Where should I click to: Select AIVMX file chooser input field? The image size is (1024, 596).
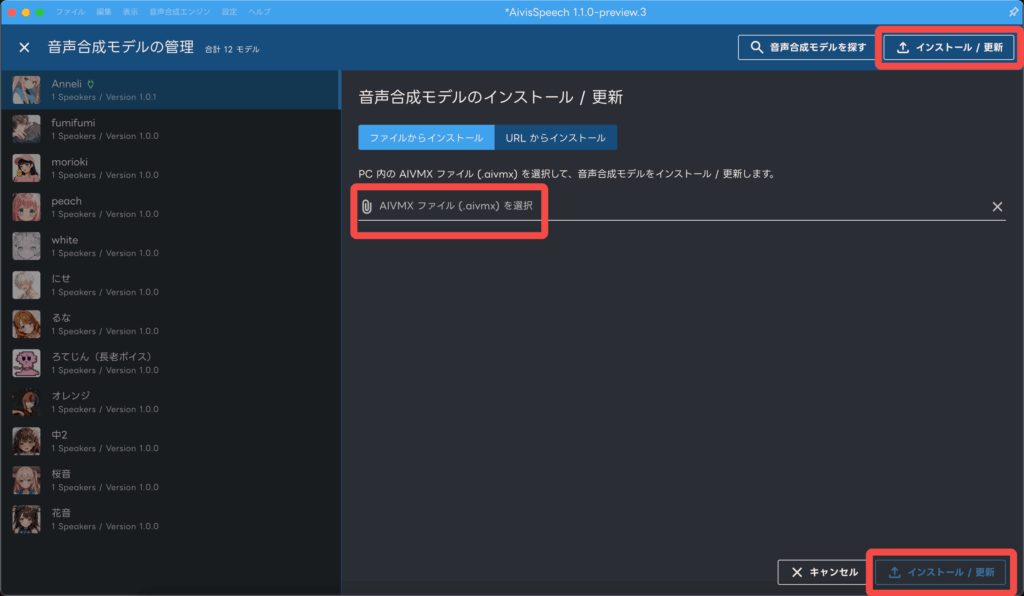click(x=682, y=206)
